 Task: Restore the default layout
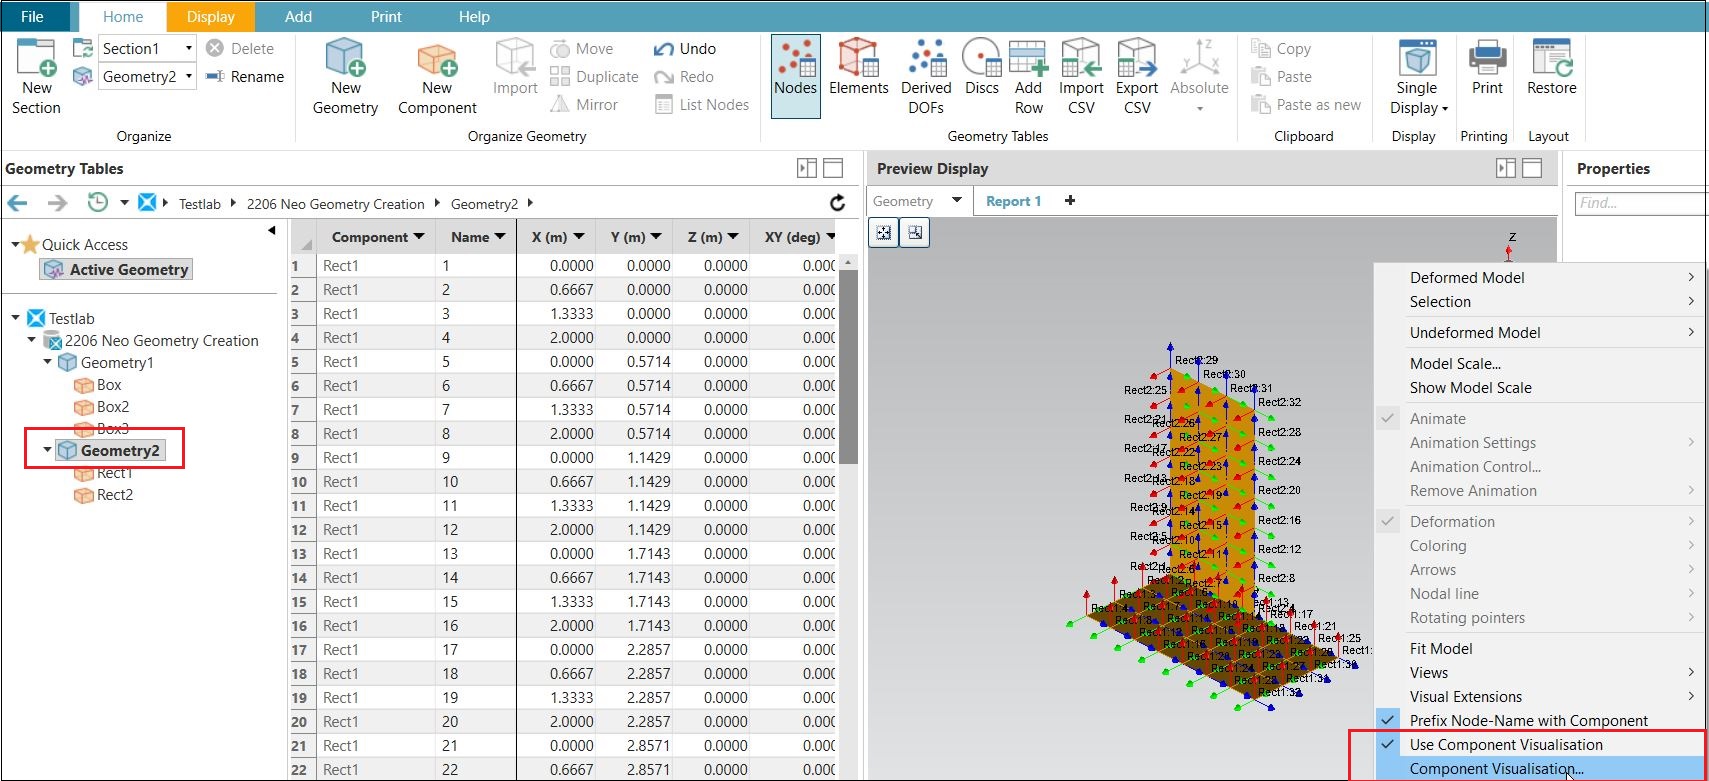1551,68
